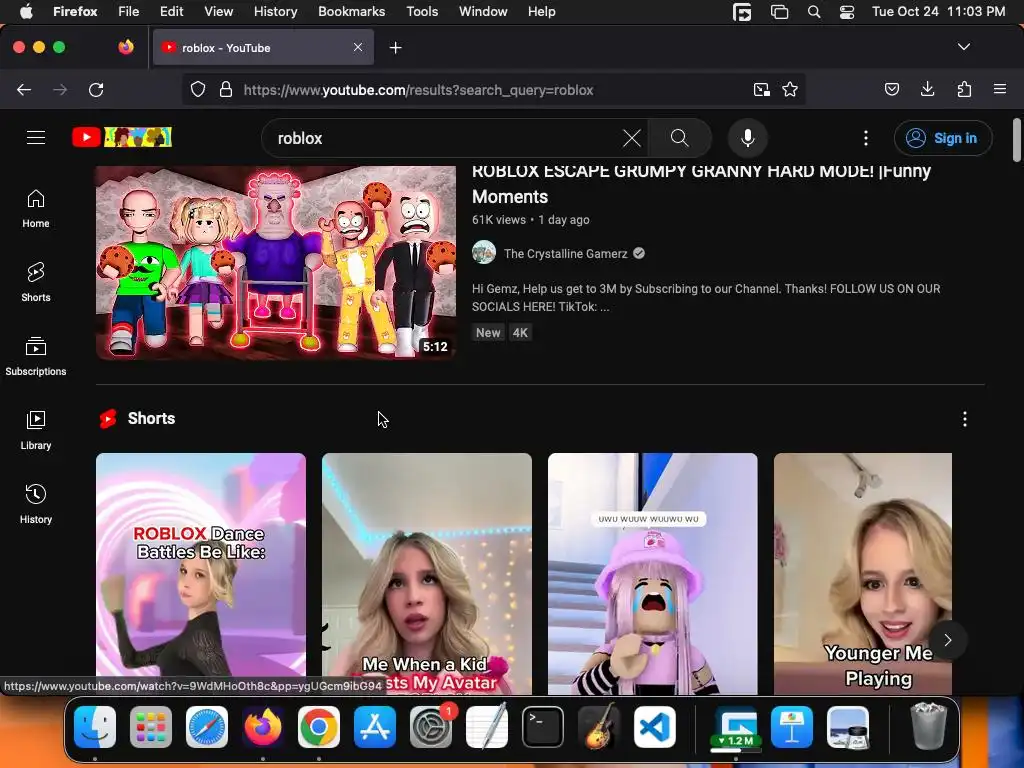Image resolution: width=1024 pixels, height=768 pixels.
Task: Show next Shorts with the right arrow
Action: coord(948,640)
